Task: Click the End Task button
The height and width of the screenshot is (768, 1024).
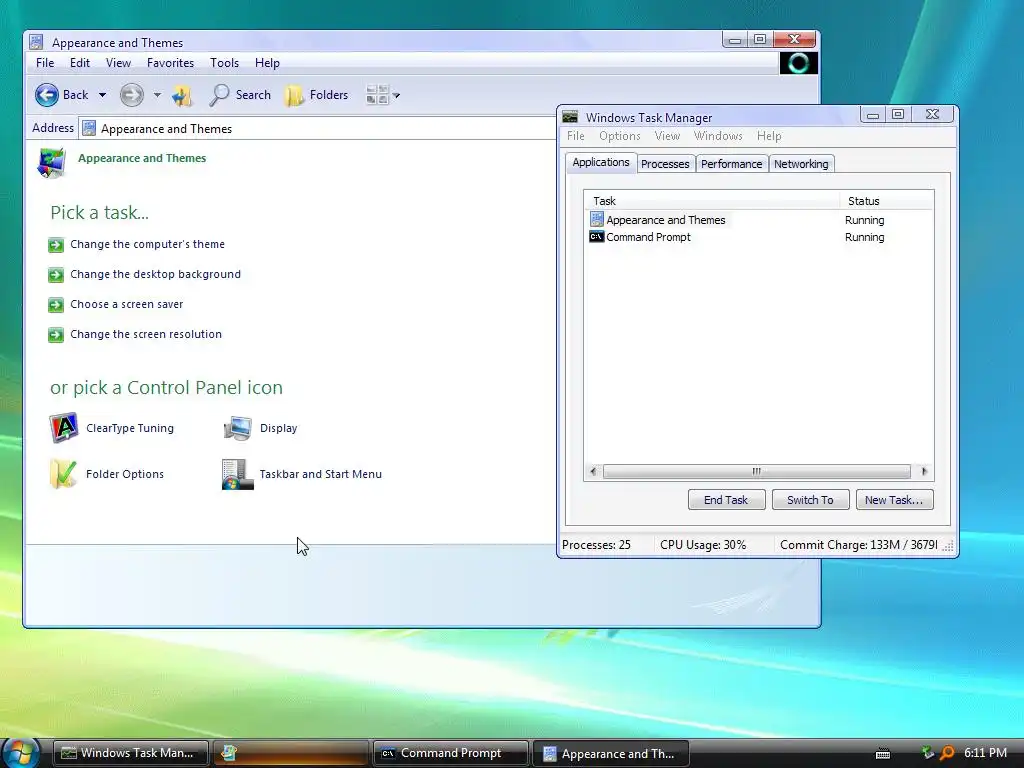Action: (x=726, y=500)
